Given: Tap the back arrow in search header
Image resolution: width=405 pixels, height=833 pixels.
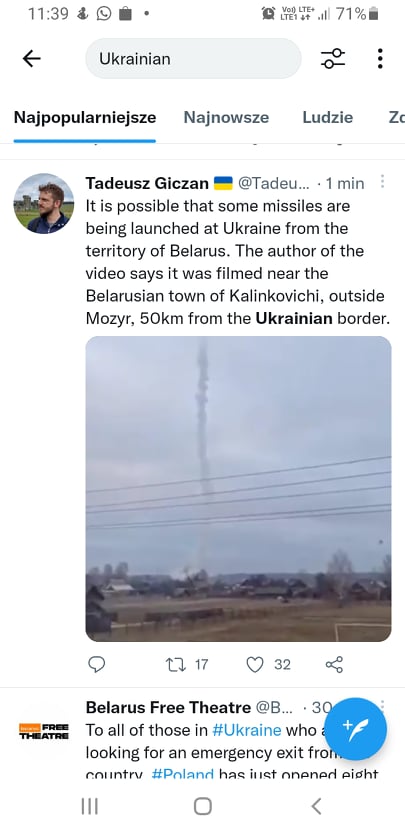Looking at the screenshot, I should (31, 58).
